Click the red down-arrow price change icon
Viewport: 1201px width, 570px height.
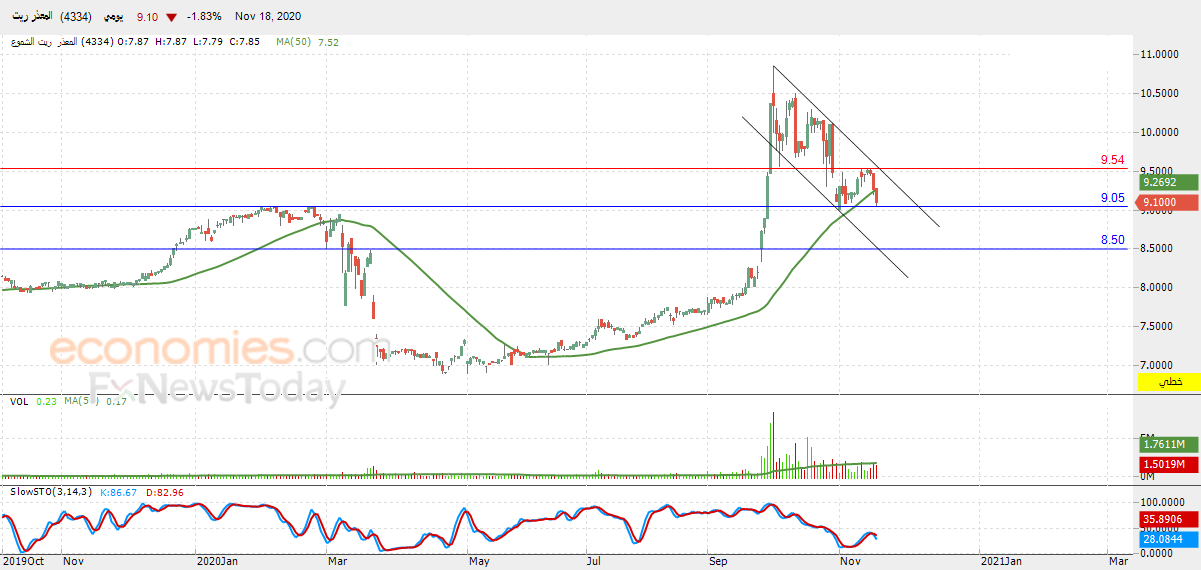tap(173, 18)
